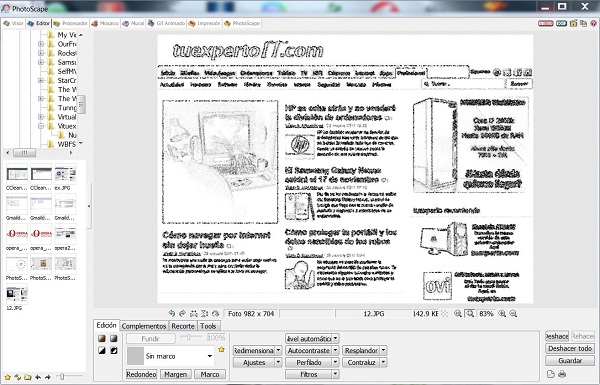
Task: Switch to the Procesador tab
Action: (71, 23)
